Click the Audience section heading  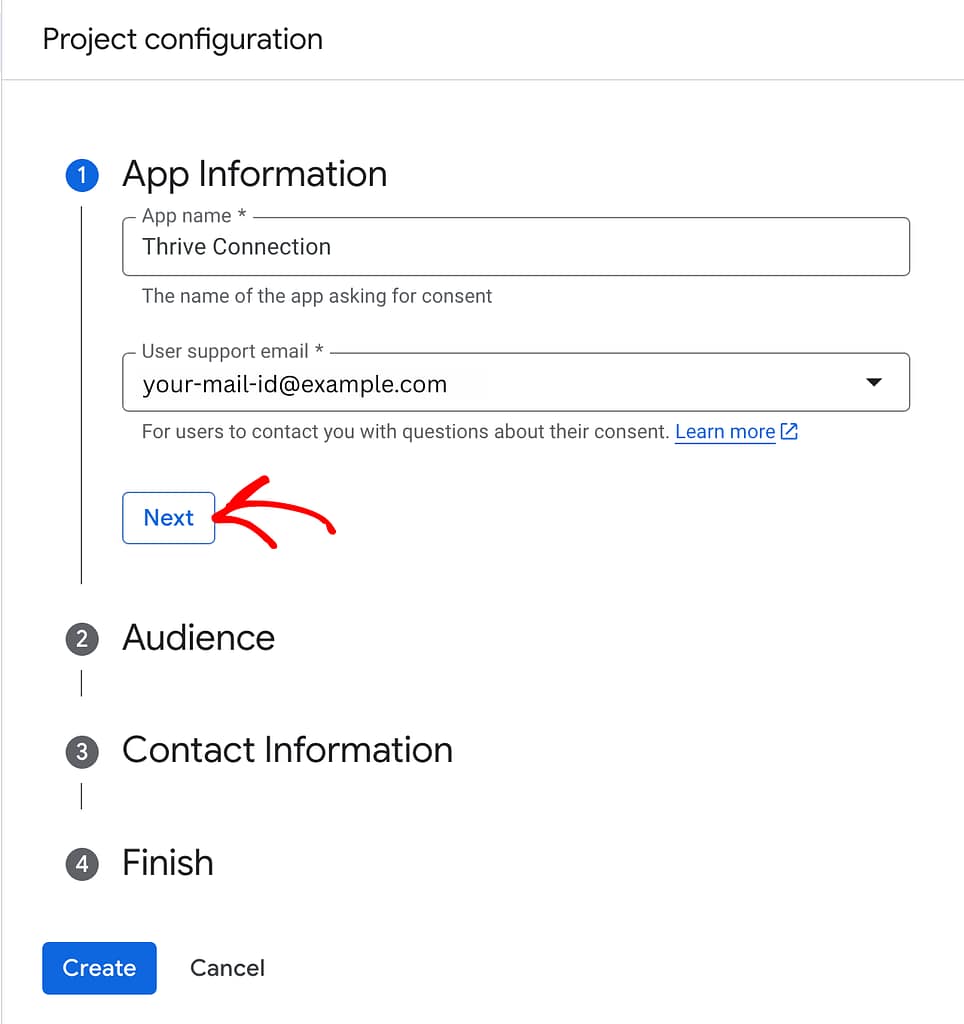pos(198,638)
